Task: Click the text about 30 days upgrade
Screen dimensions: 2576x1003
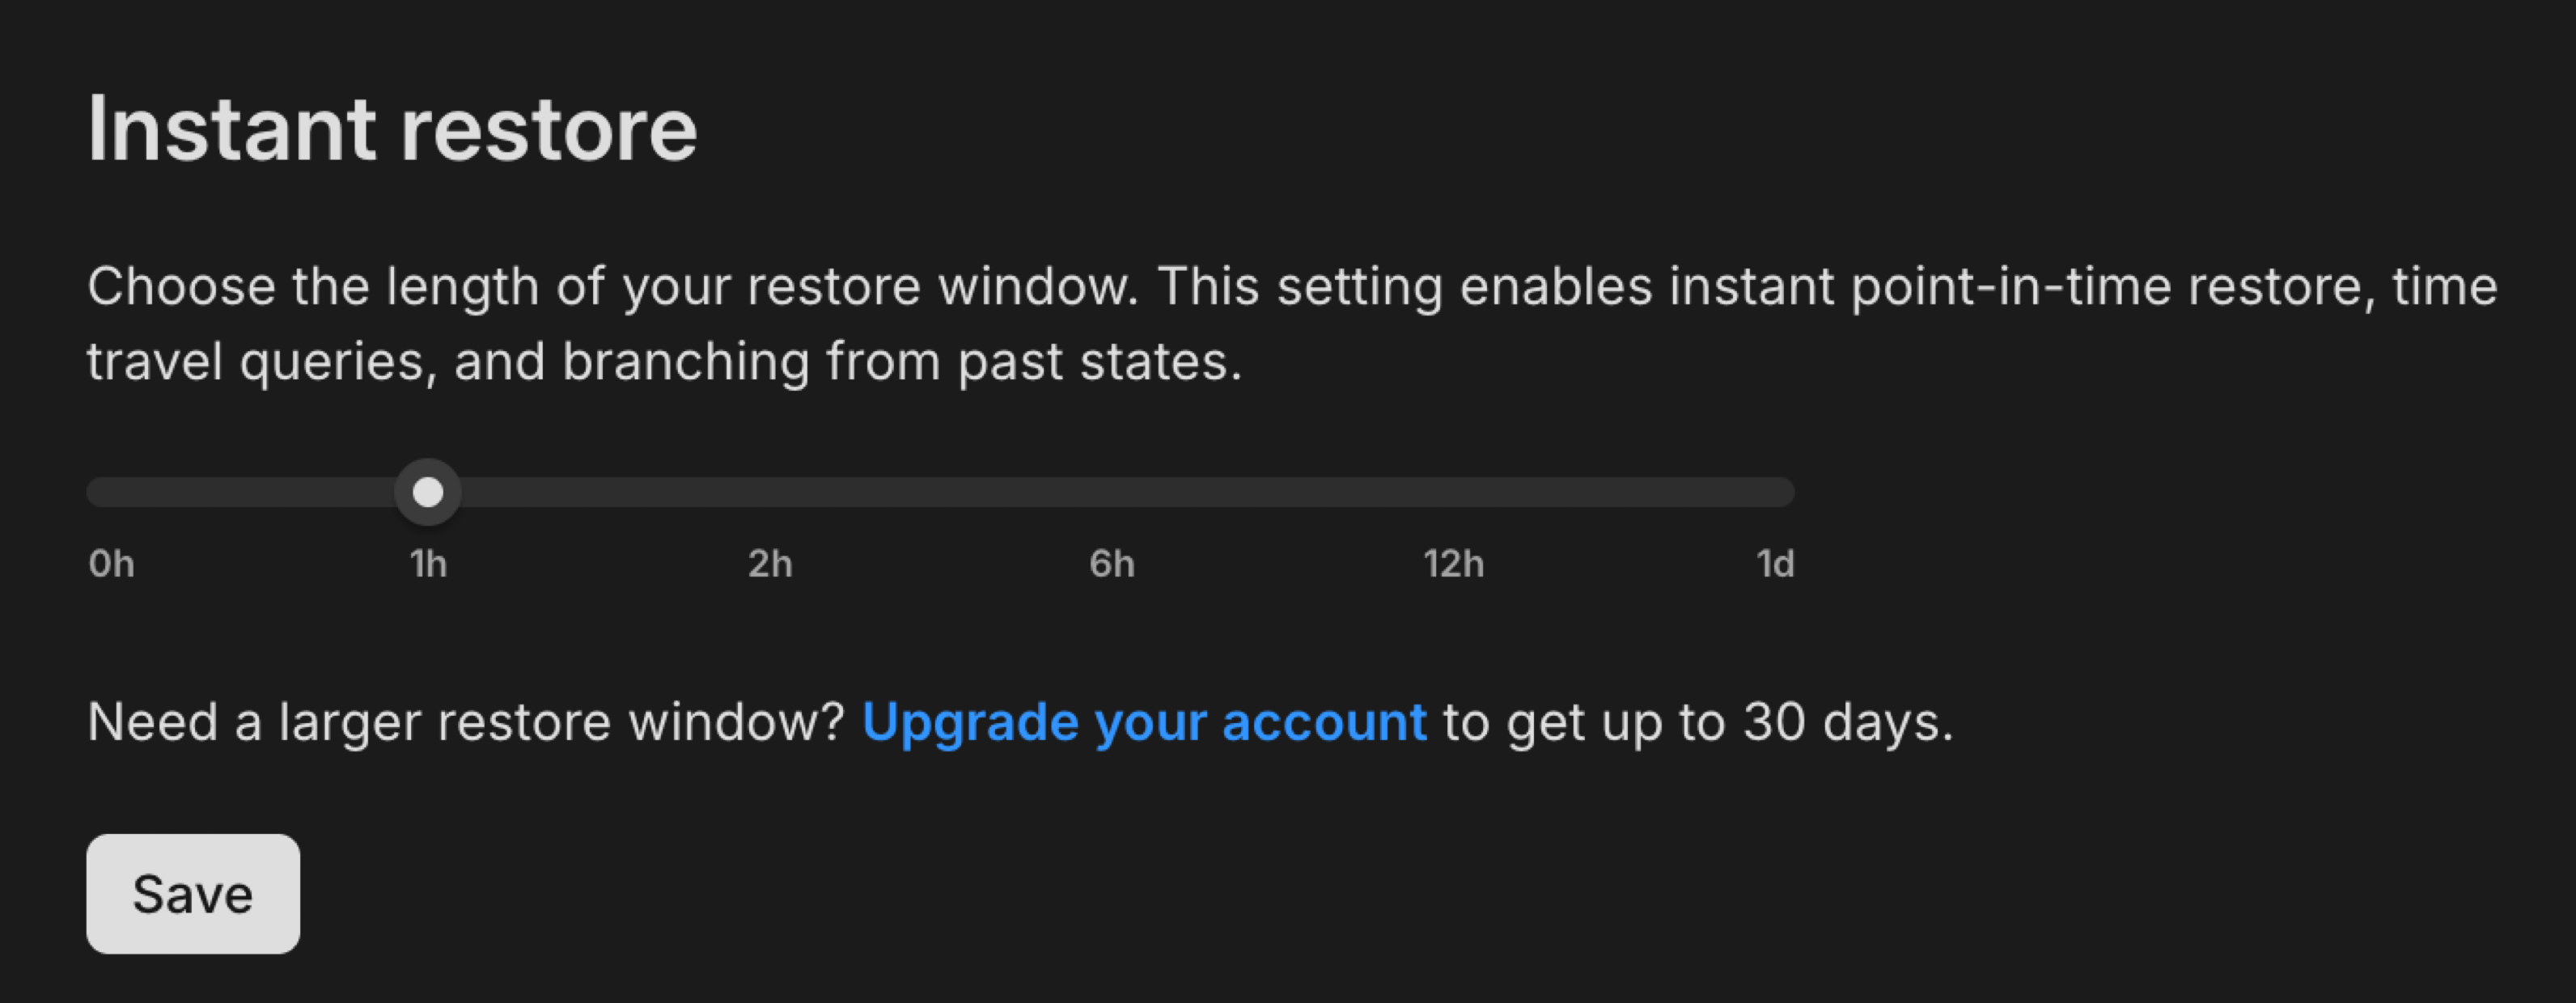Action: [x=1700, y=721]
